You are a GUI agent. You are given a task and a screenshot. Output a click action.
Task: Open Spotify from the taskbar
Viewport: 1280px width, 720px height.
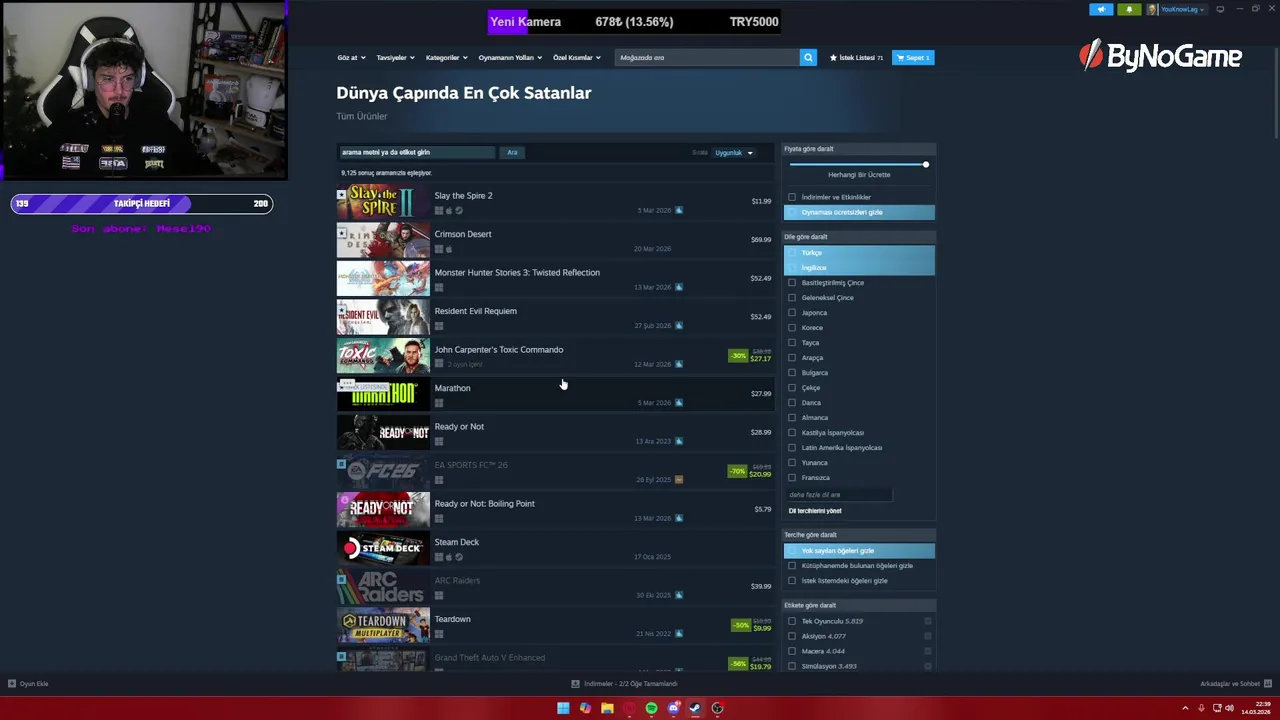(651, 708)
